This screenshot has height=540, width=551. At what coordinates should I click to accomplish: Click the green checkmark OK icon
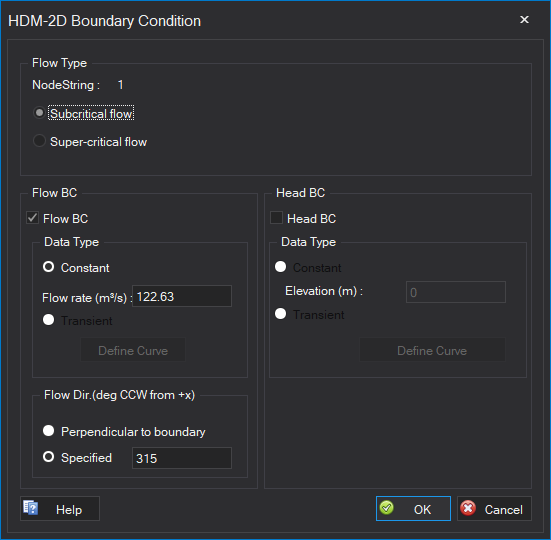(387, 508)
